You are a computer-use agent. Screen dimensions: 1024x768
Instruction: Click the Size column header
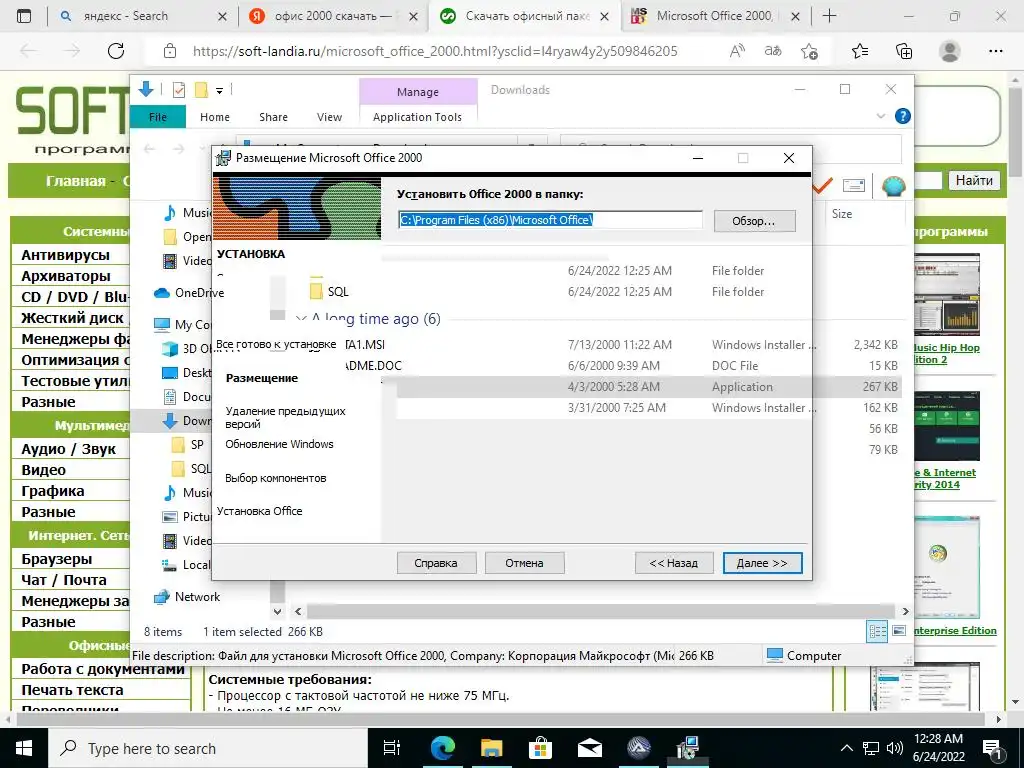click(841, 214)
